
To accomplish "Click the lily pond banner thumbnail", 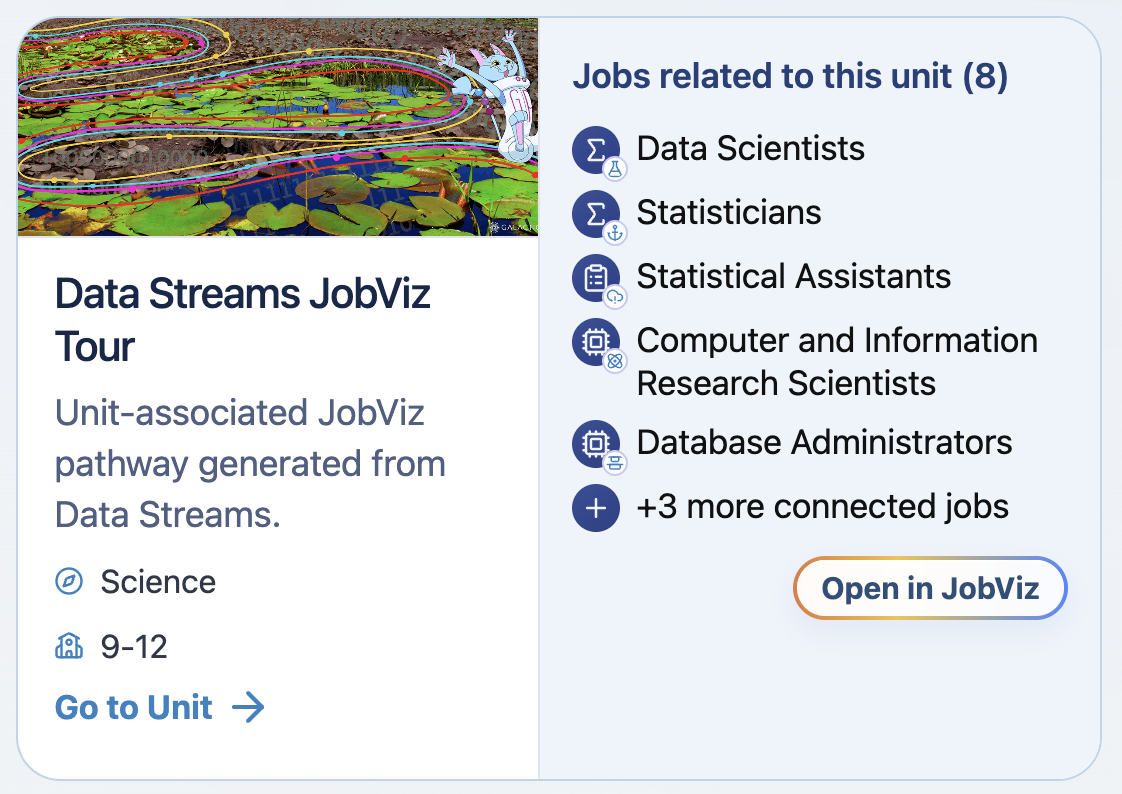I will coord(278,127).
